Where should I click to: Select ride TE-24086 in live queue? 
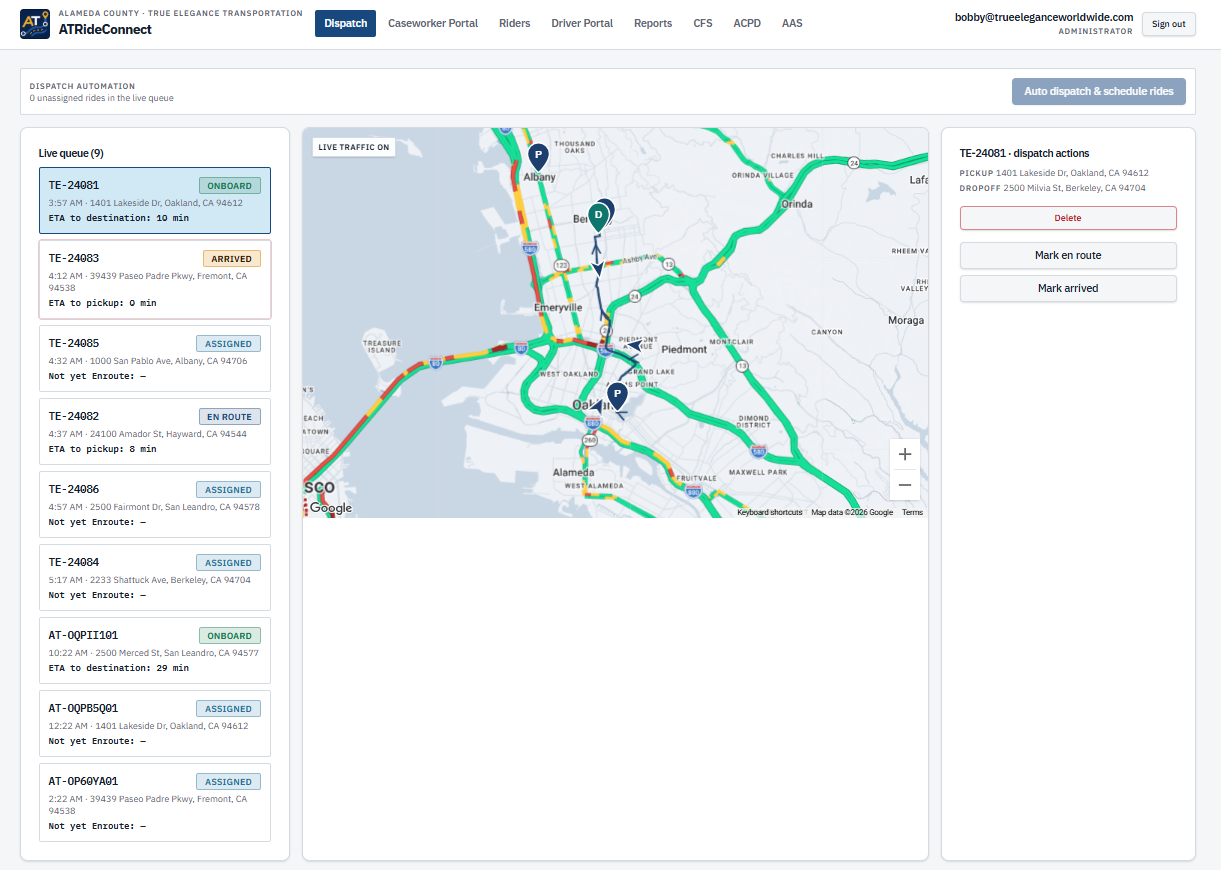155,505
